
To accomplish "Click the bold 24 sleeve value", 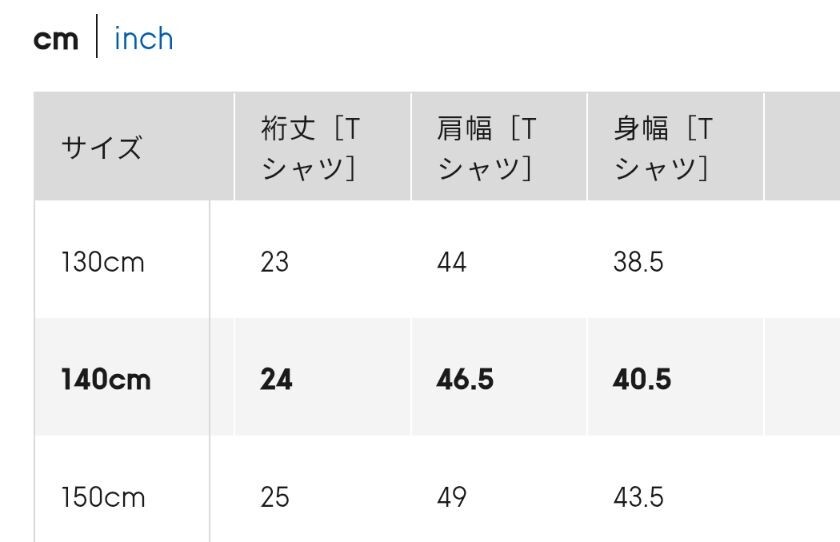I will (276, 379).
